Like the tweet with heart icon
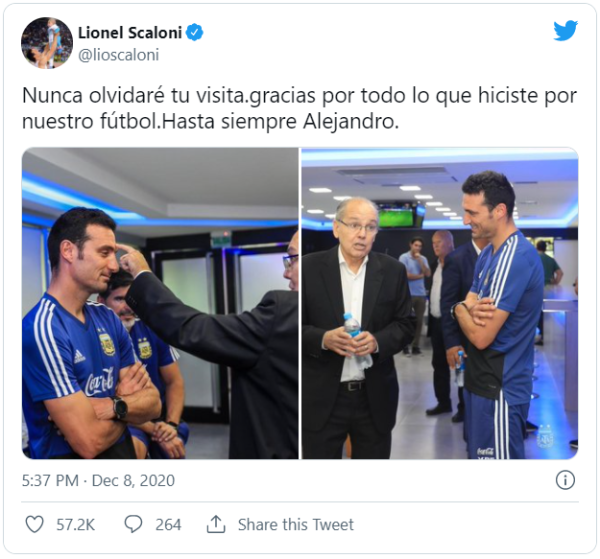This screenshot has height=559, width=600. pyautogui.click(x=34, y=524)
